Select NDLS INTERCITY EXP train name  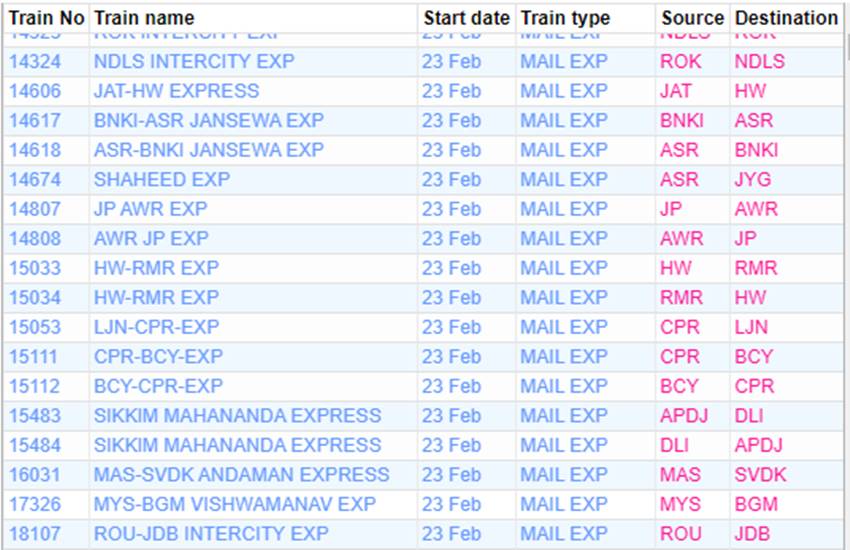click(x=194, y=61)
